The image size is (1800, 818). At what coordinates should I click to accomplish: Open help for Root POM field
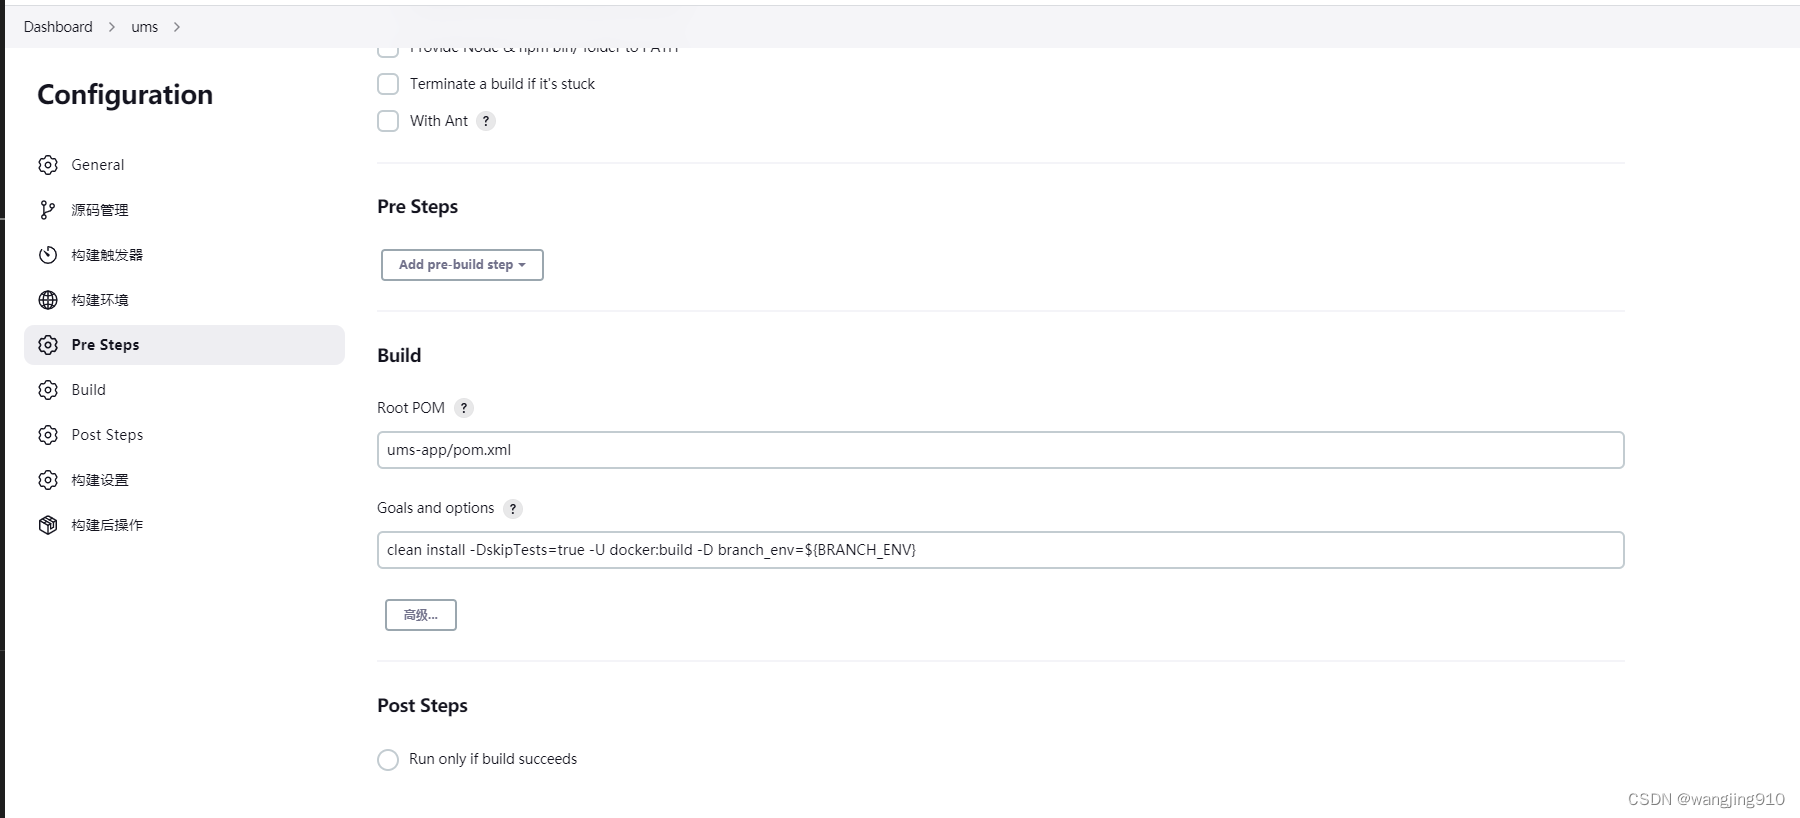(464, 408)
